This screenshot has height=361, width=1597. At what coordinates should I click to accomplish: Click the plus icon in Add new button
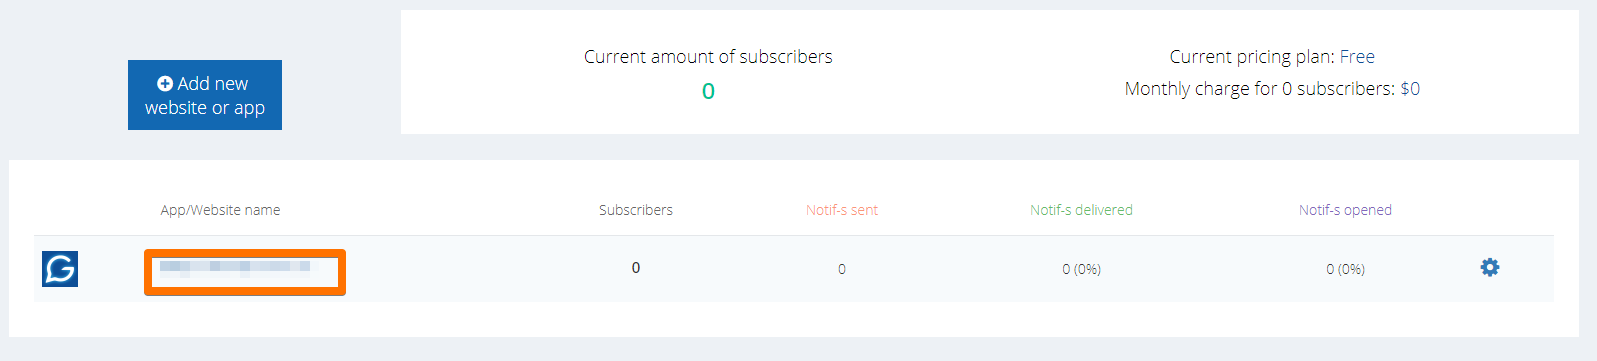[x=165, y=84]
